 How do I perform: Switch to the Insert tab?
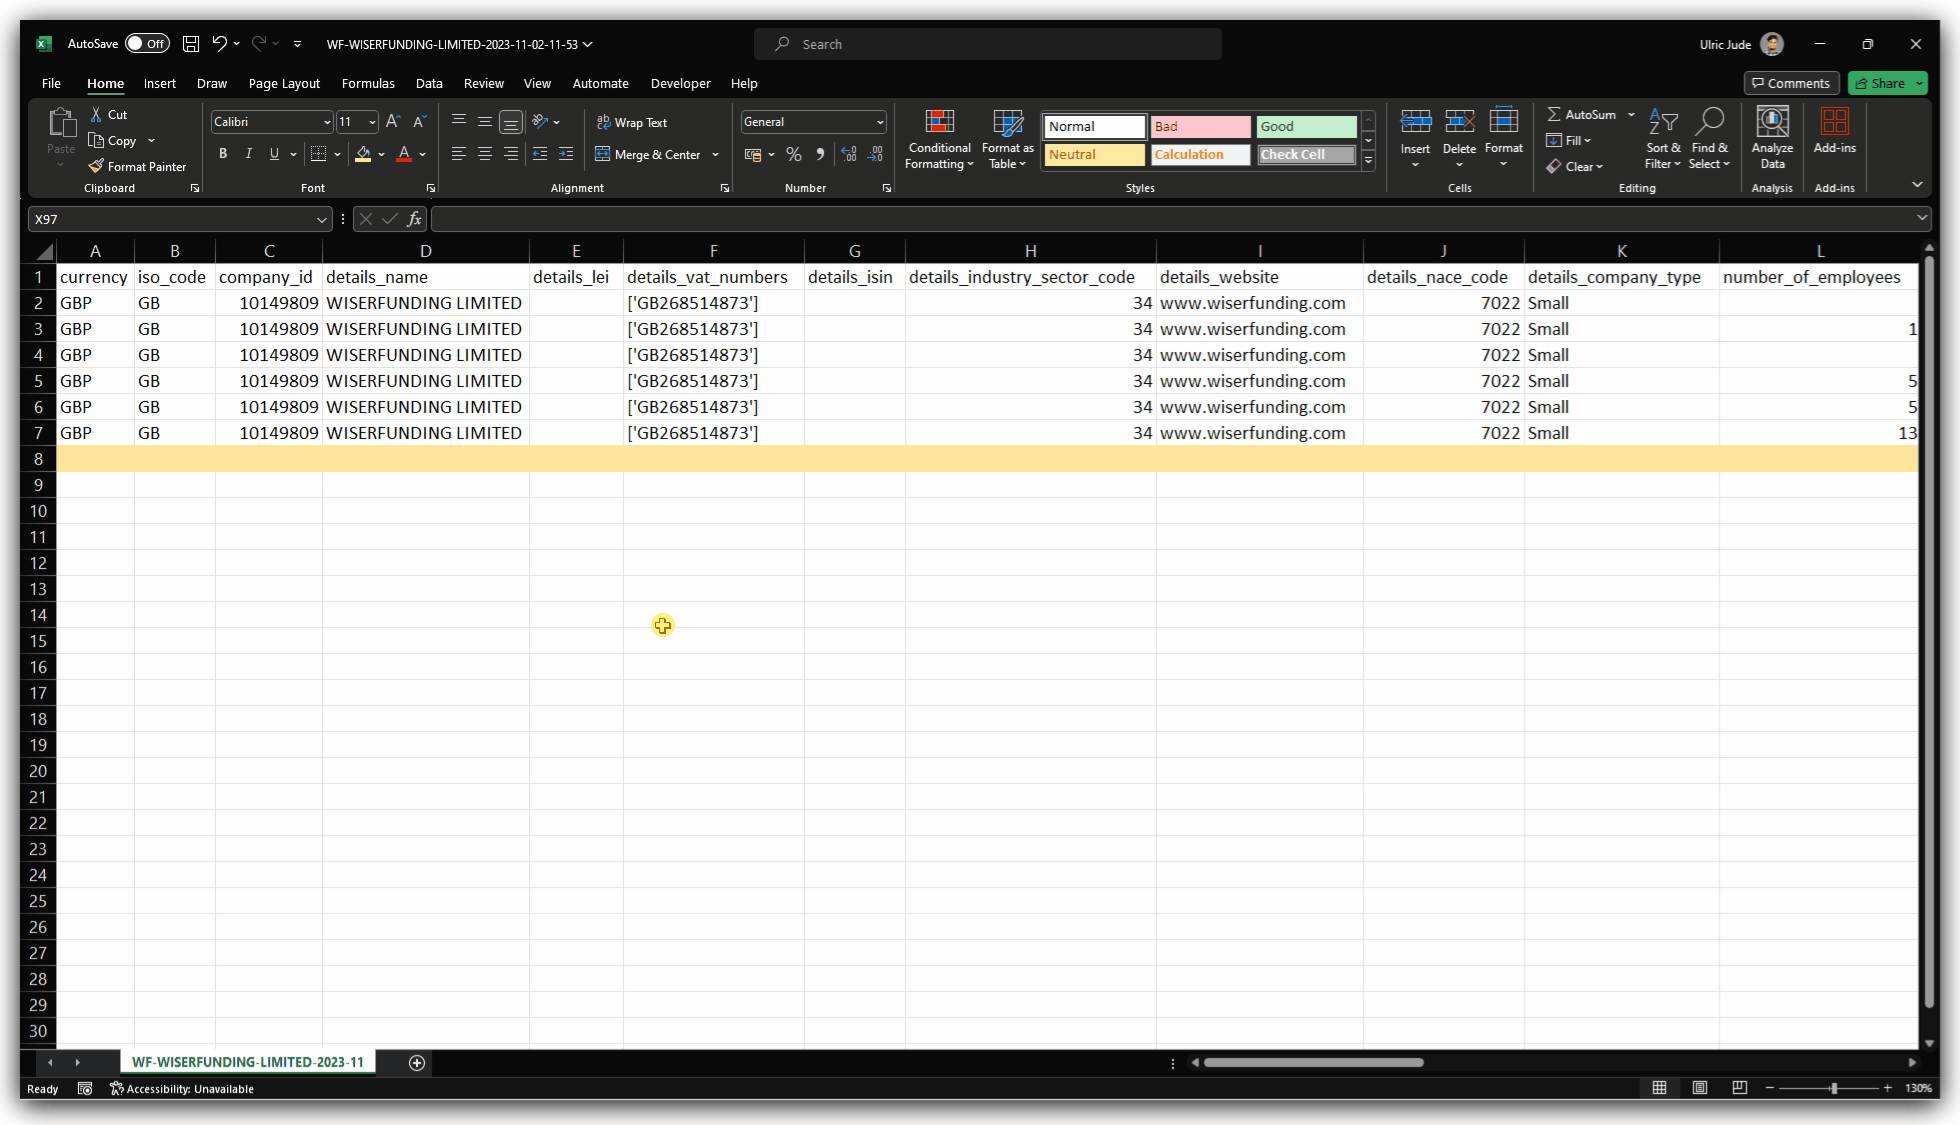pos(159,84)
